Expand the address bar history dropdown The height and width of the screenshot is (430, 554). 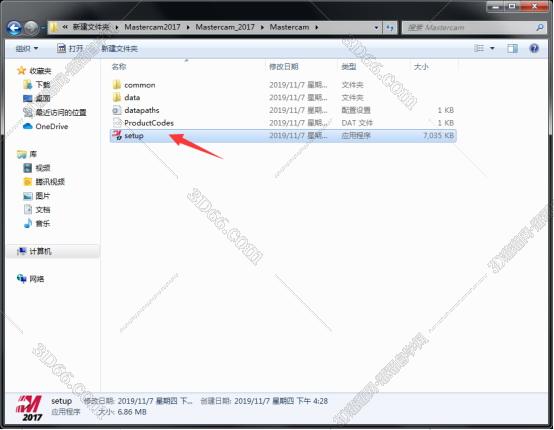pyautogui.click(x=376, y=28)
